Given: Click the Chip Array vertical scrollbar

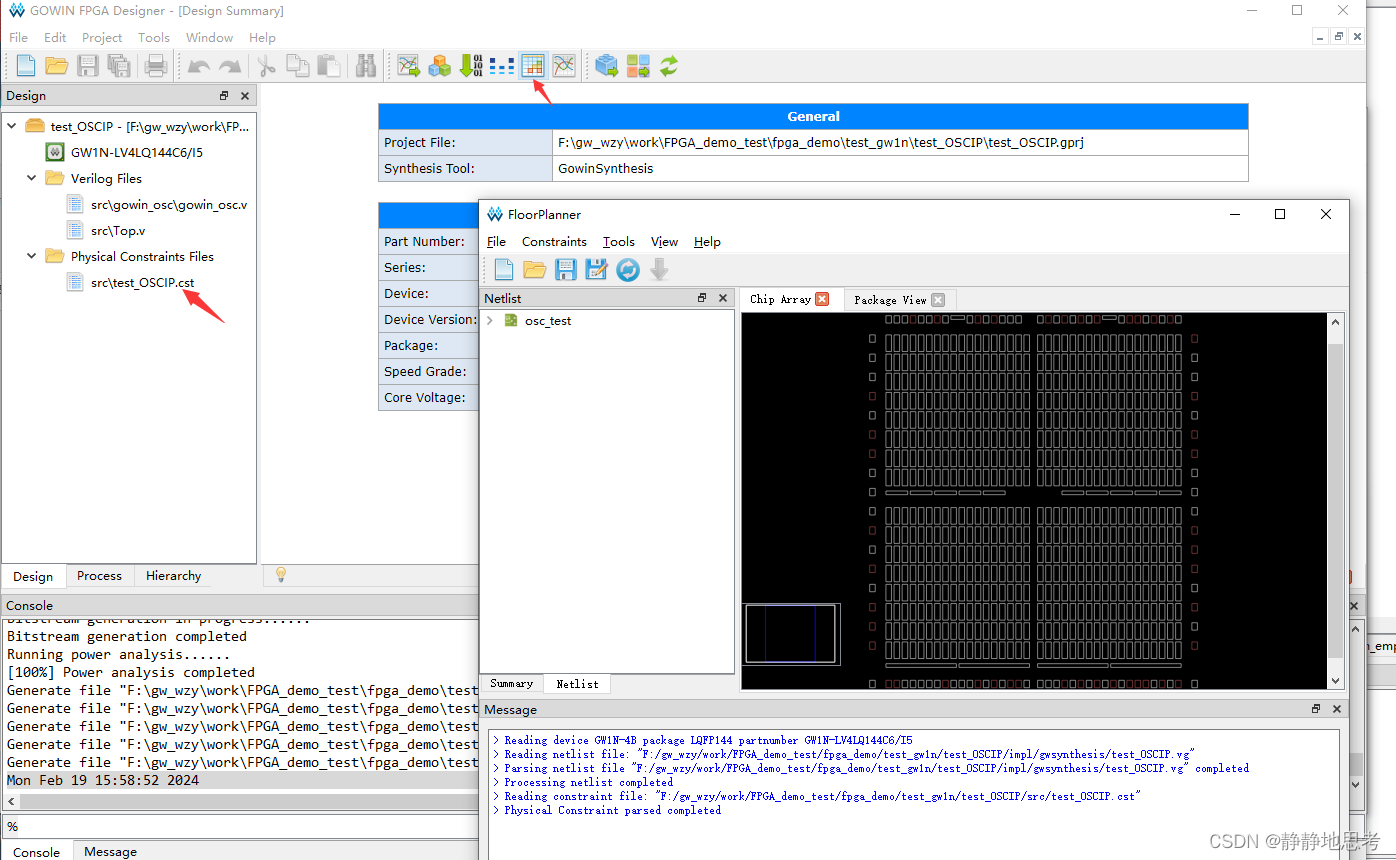Looking at the screenshot, I should (x=1336, y=500).
